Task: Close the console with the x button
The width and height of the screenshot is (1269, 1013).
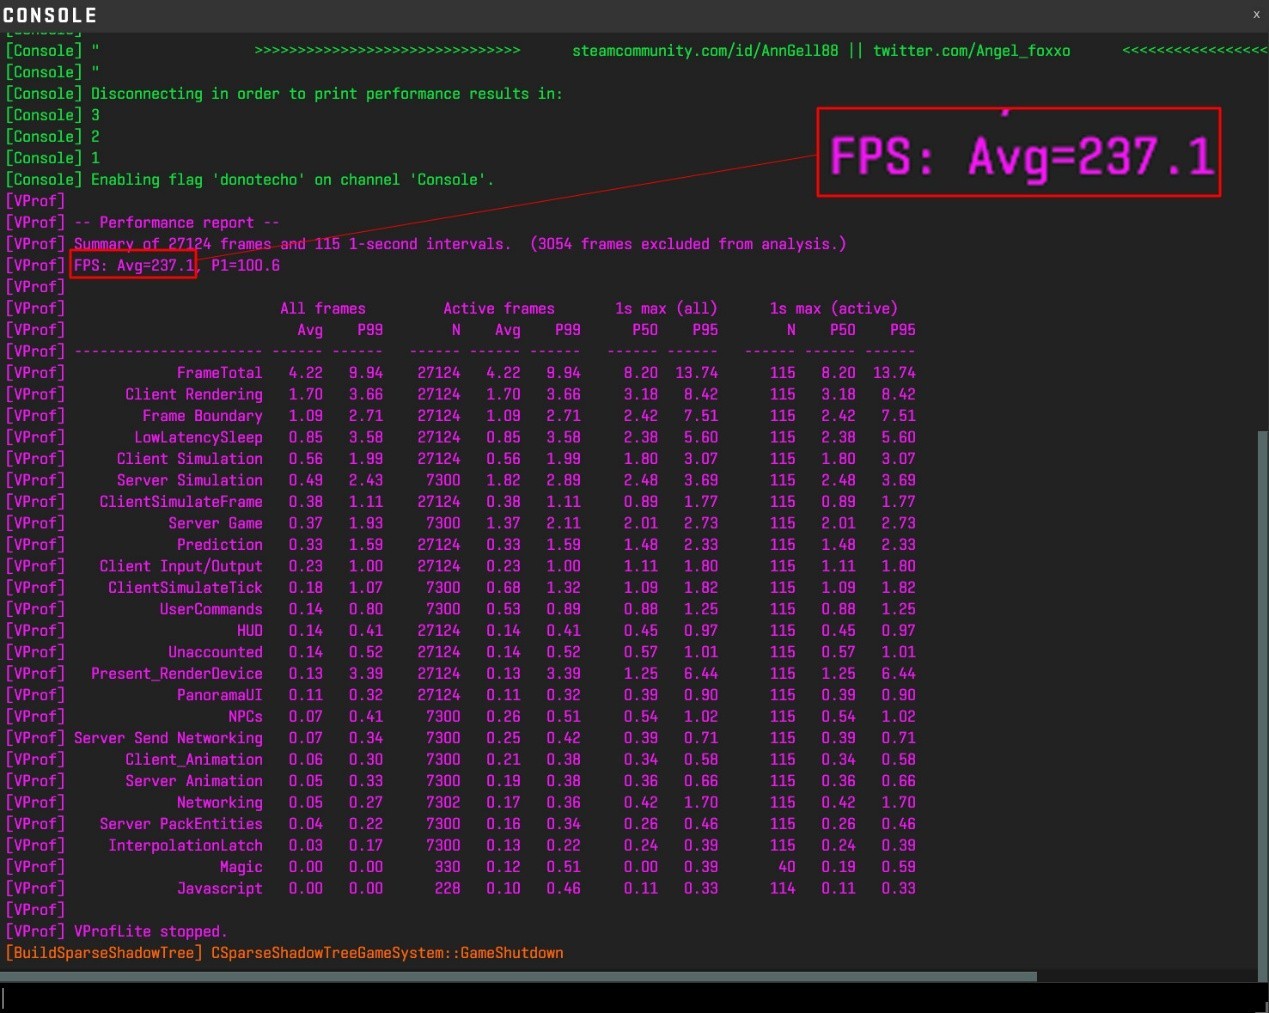Action: tap(1256, 14)
